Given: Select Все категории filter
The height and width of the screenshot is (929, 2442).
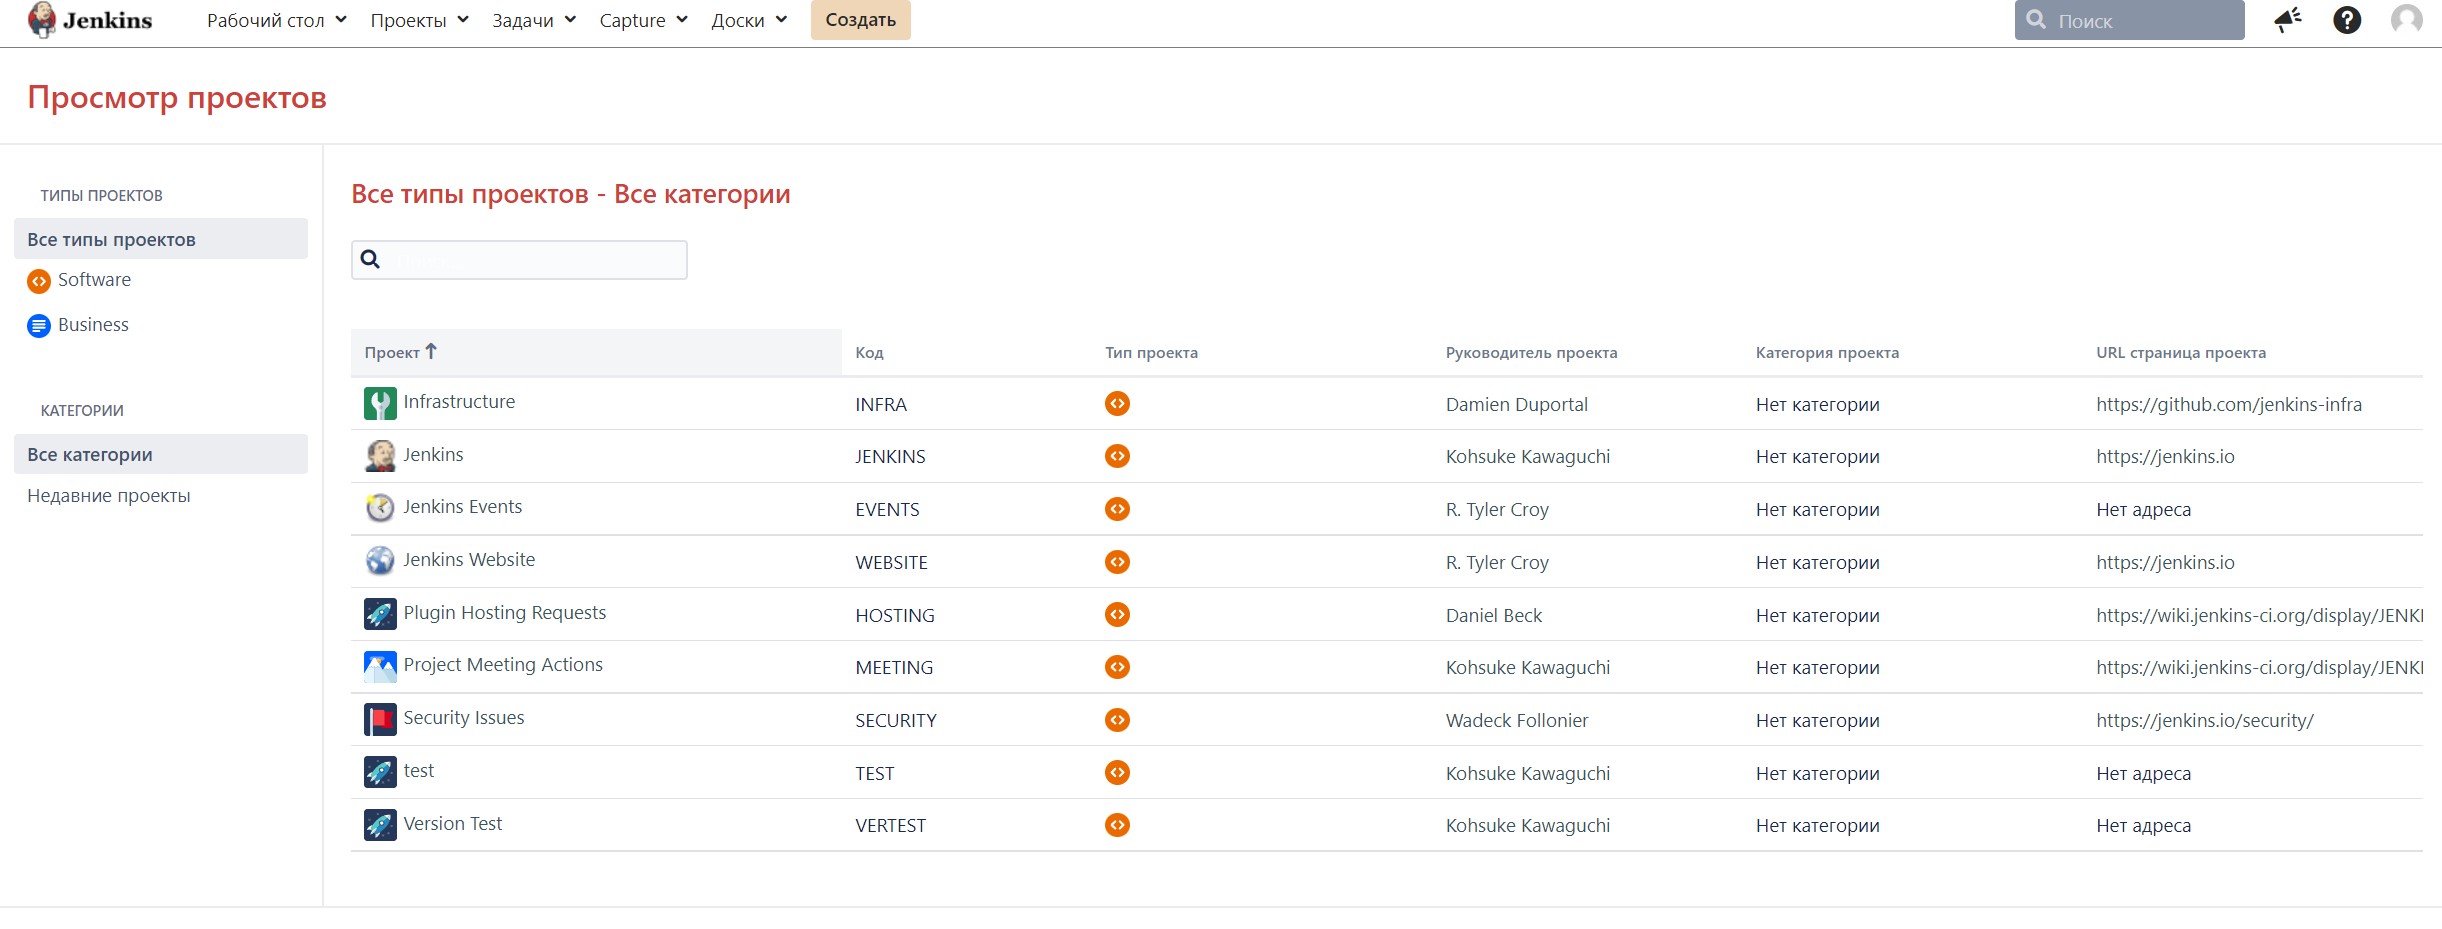Looking at the screenshot, I should pos(161,454).
